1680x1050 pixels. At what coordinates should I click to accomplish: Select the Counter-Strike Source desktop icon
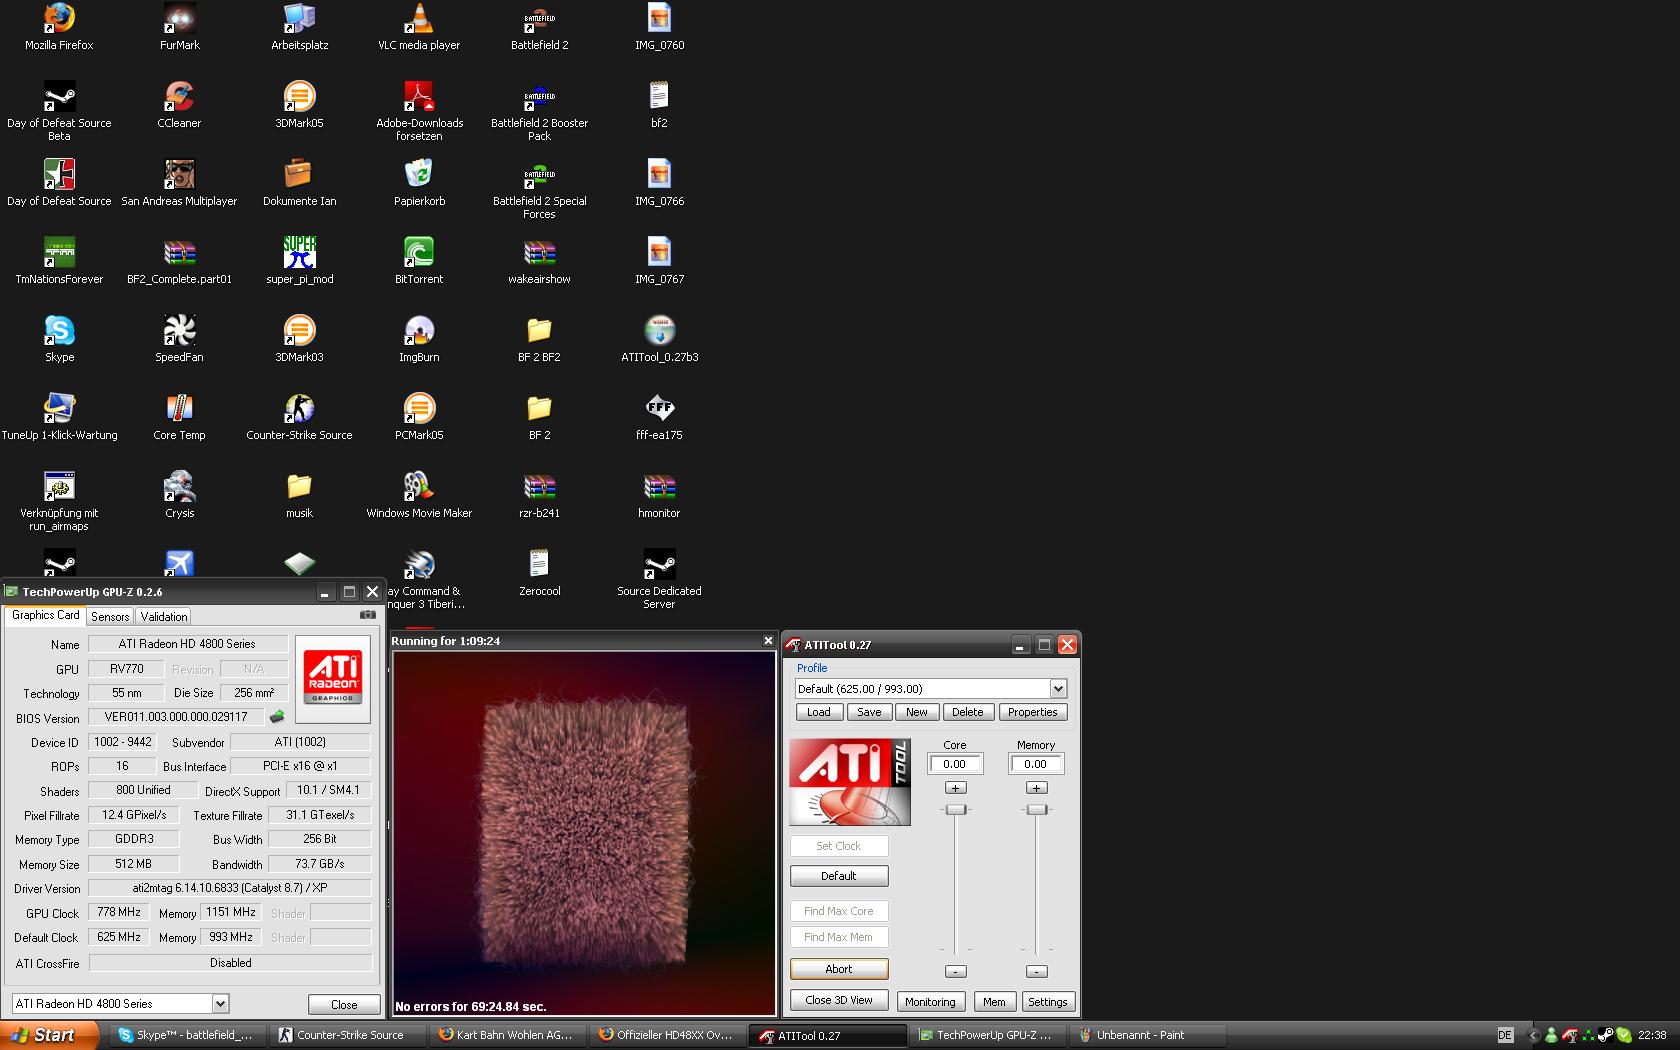point(300,417)
